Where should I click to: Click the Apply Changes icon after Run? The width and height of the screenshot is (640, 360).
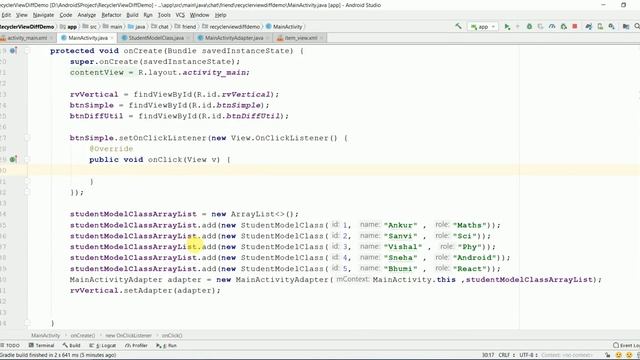[518, 27]
